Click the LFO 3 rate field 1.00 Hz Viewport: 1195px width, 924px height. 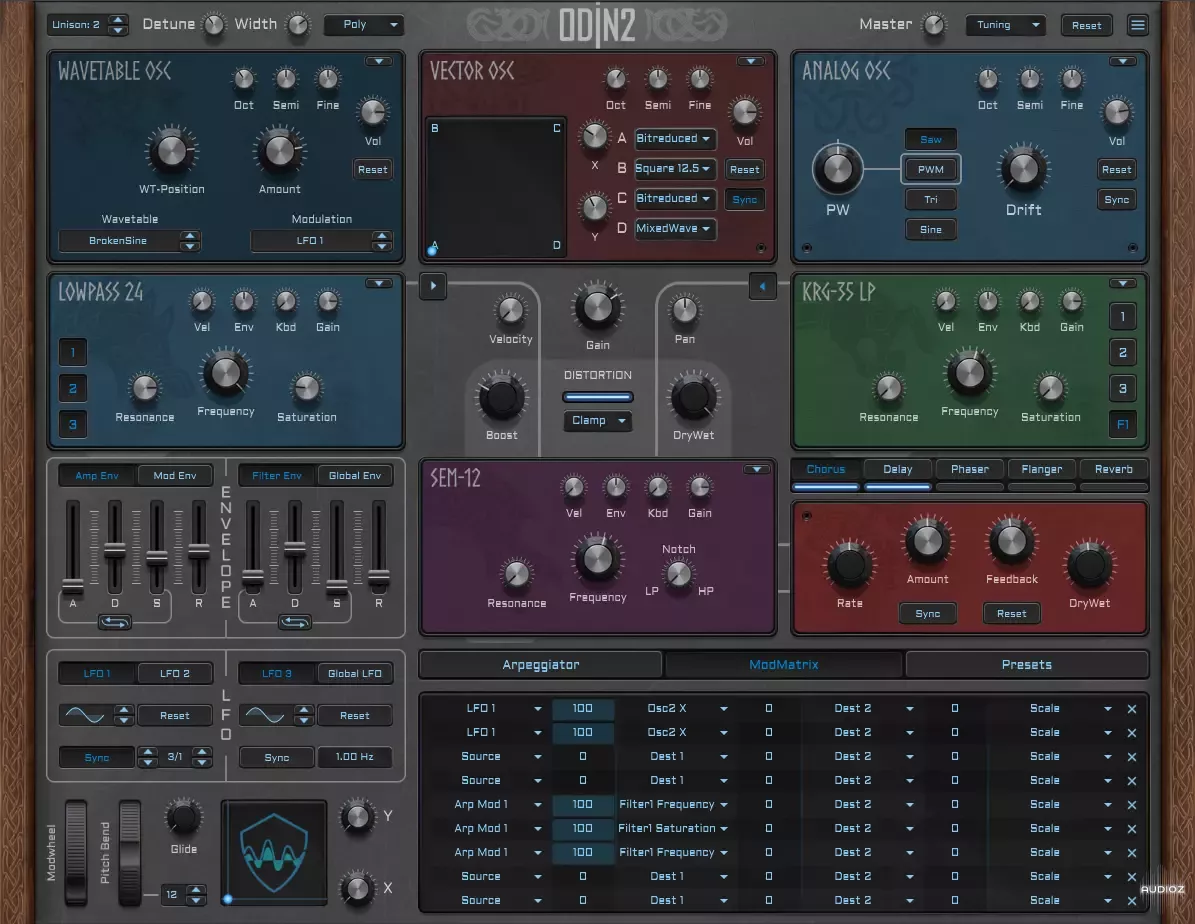pyautogui.click(x=354, y=757)
